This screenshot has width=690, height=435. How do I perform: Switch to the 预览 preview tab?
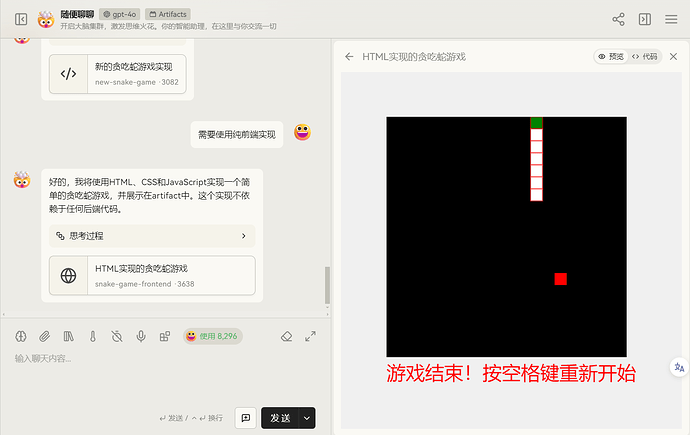coord(611,56)
